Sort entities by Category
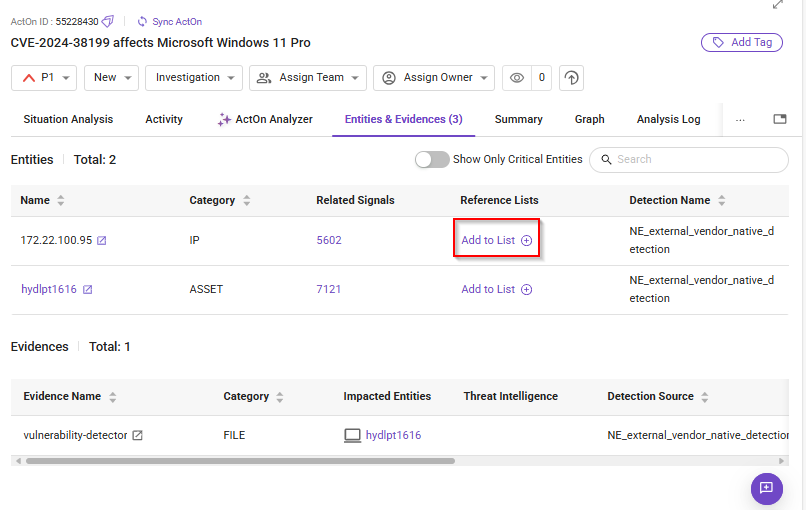This screenshot has width=806, height=510. (x=247, y=200)
